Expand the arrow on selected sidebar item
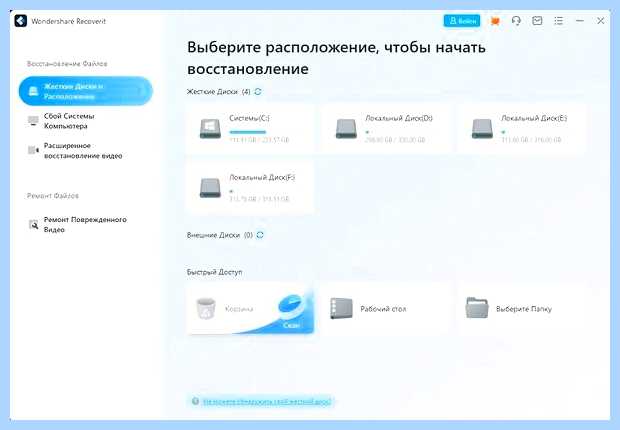 pyautogui.click(x=142, y=91)
